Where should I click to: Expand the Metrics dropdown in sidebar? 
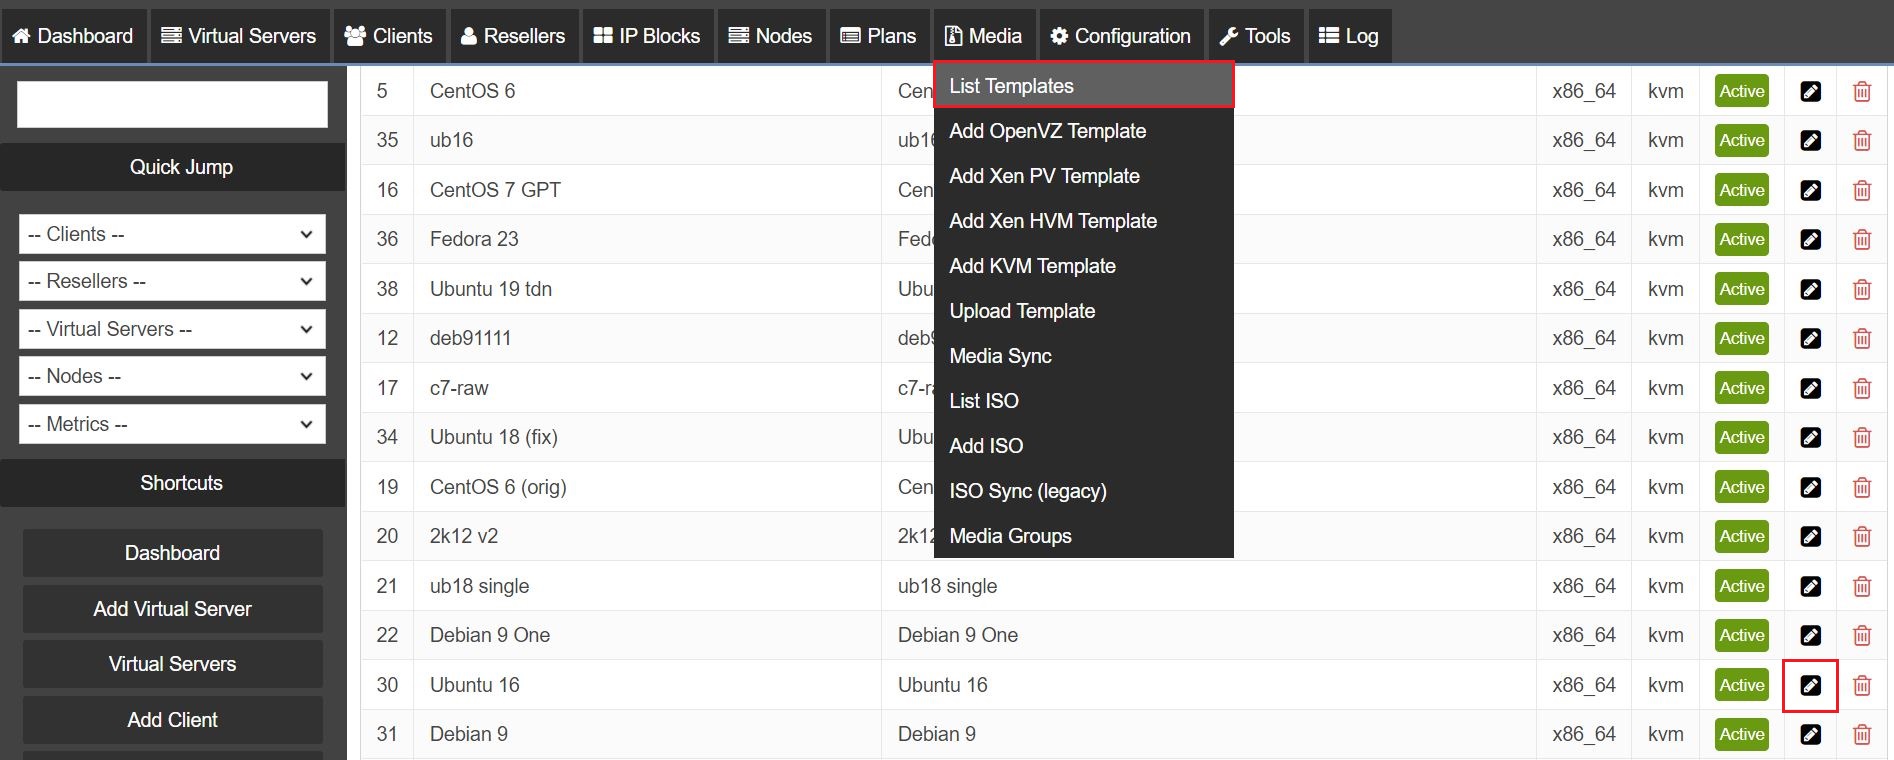172,424
